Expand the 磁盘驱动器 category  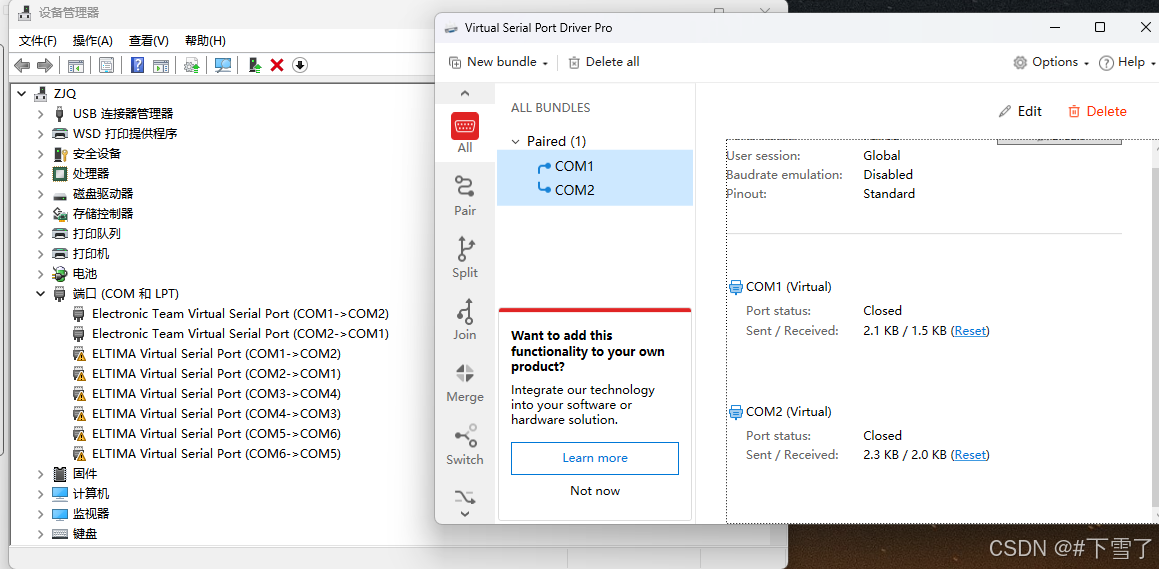click(x=41, y=194)
